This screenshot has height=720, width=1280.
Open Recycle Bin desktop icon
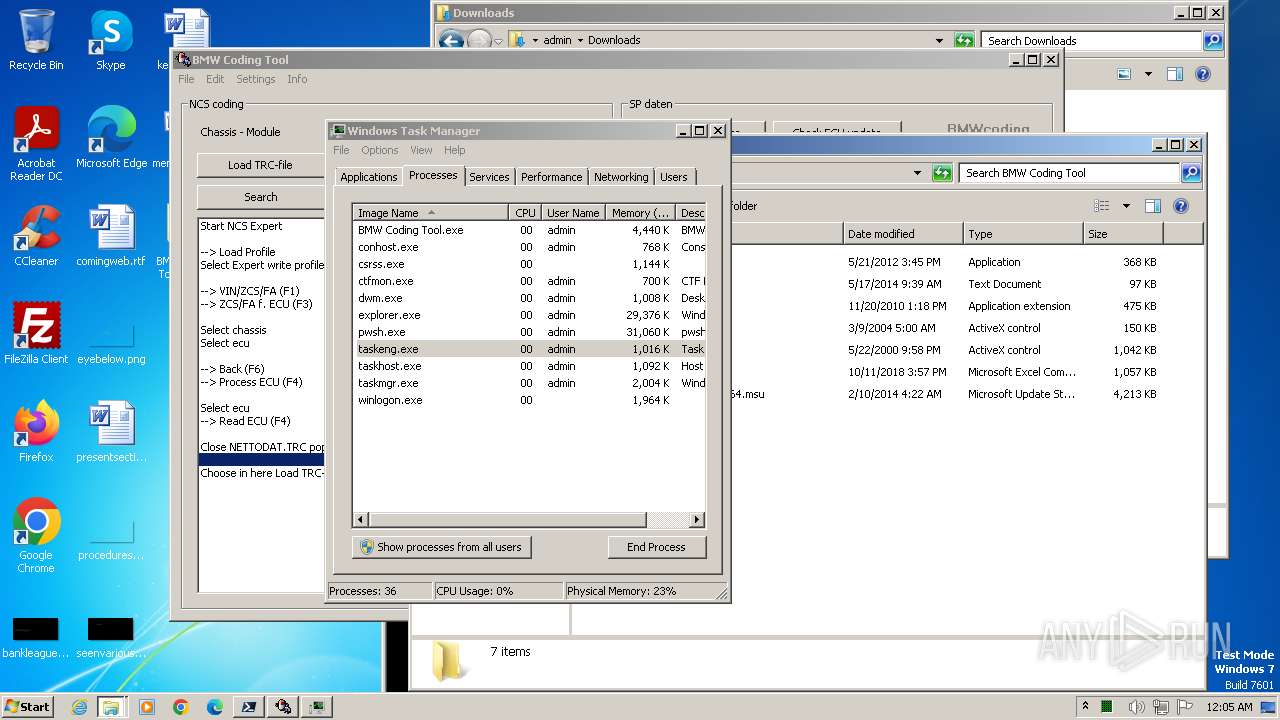click(36, 40)
